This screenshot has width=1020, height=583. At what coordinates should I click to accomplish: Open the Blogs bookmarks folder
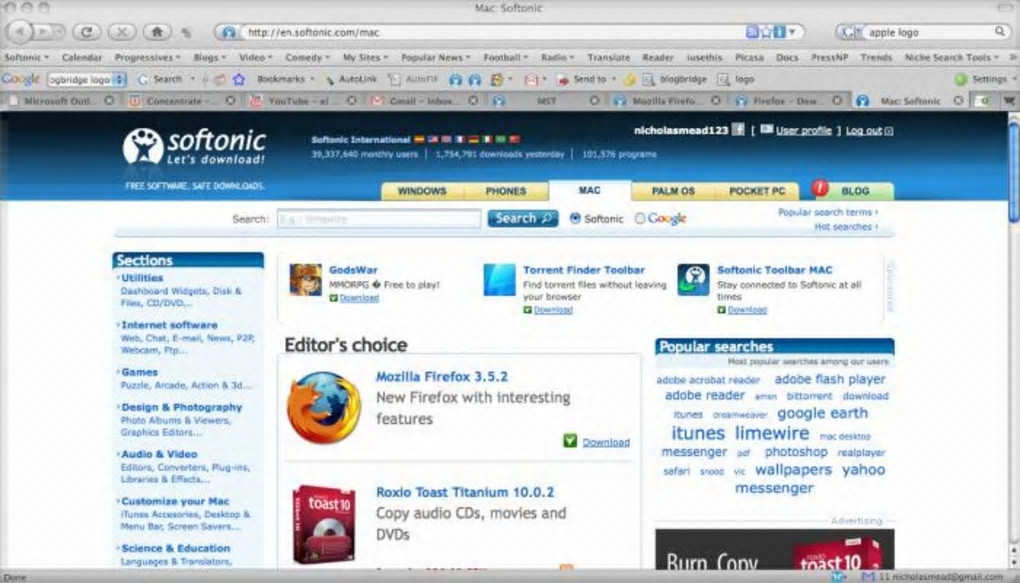pyautogui.click(x=209, y=57)
